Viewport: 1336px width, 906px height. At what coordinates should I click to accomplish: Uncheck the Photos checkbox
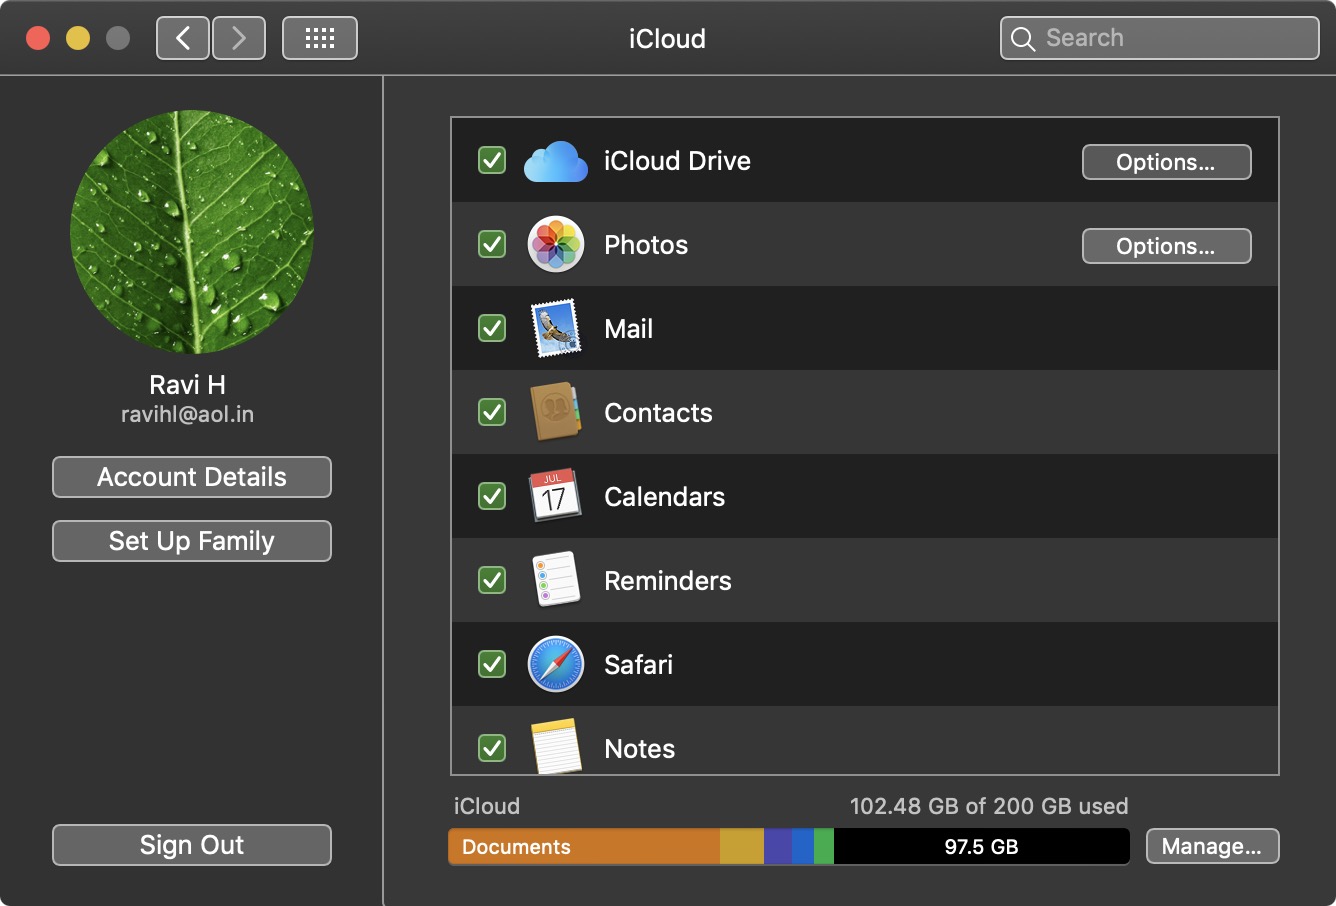pyautogui.click(x=492, y=244)
